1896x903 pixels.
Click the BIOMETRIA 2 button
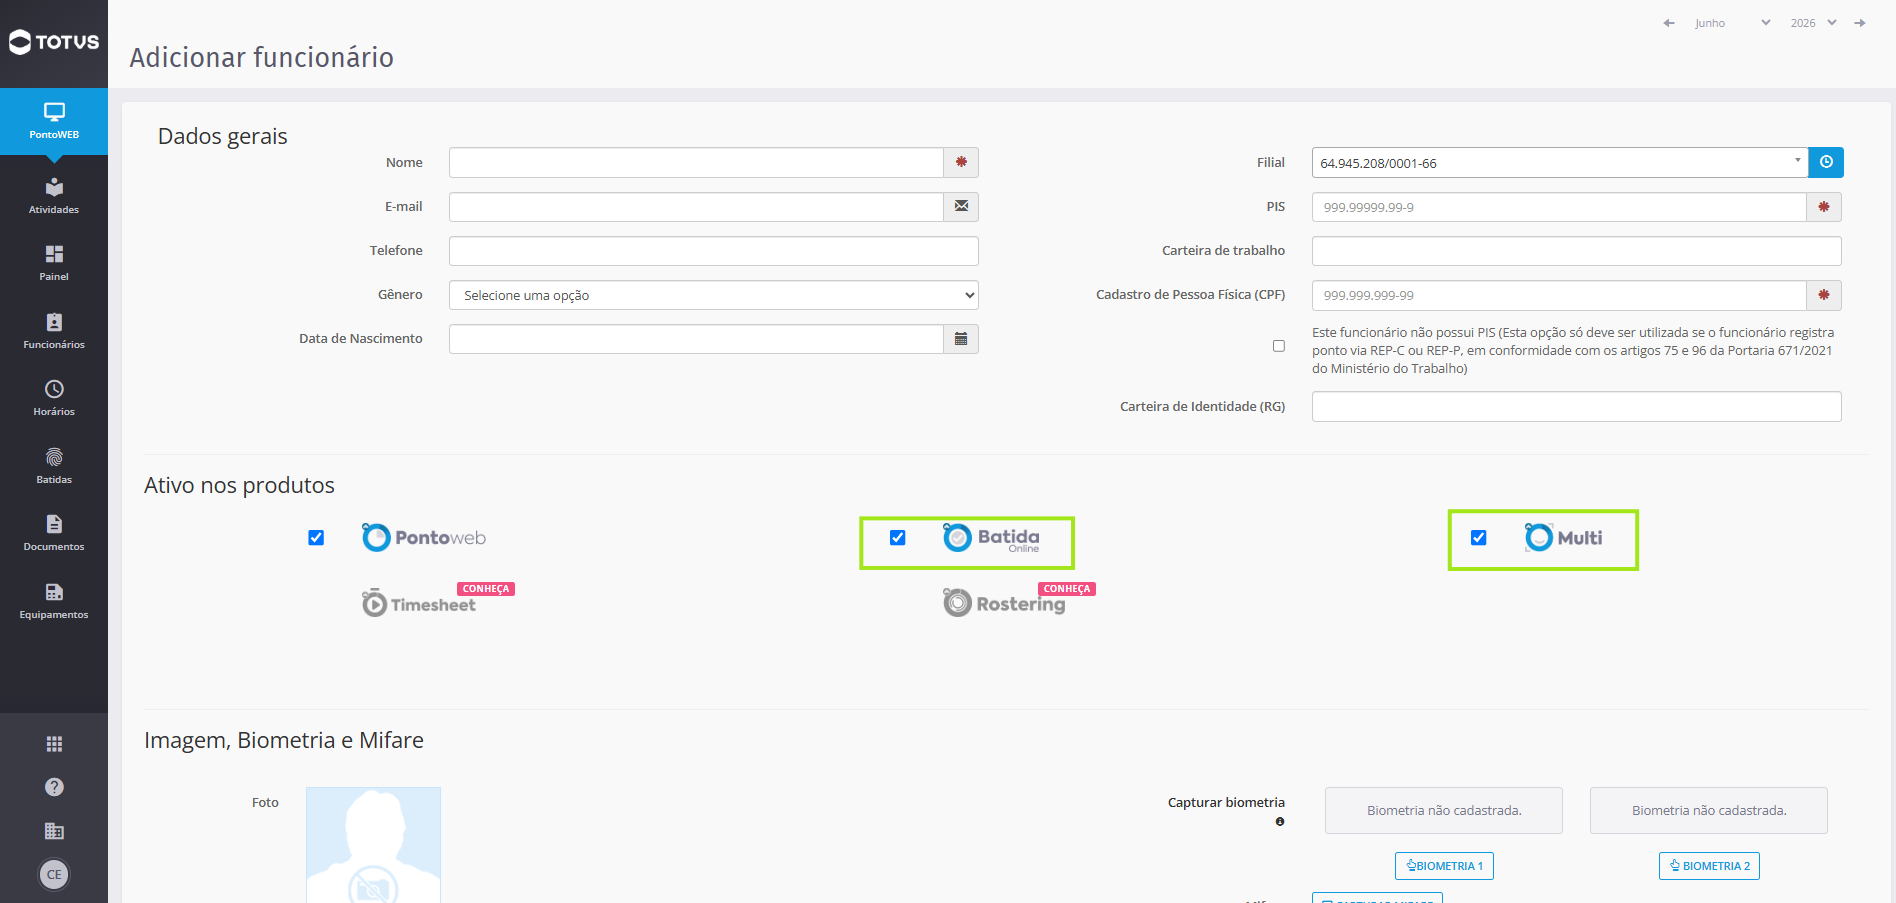tap(1709, 866)
